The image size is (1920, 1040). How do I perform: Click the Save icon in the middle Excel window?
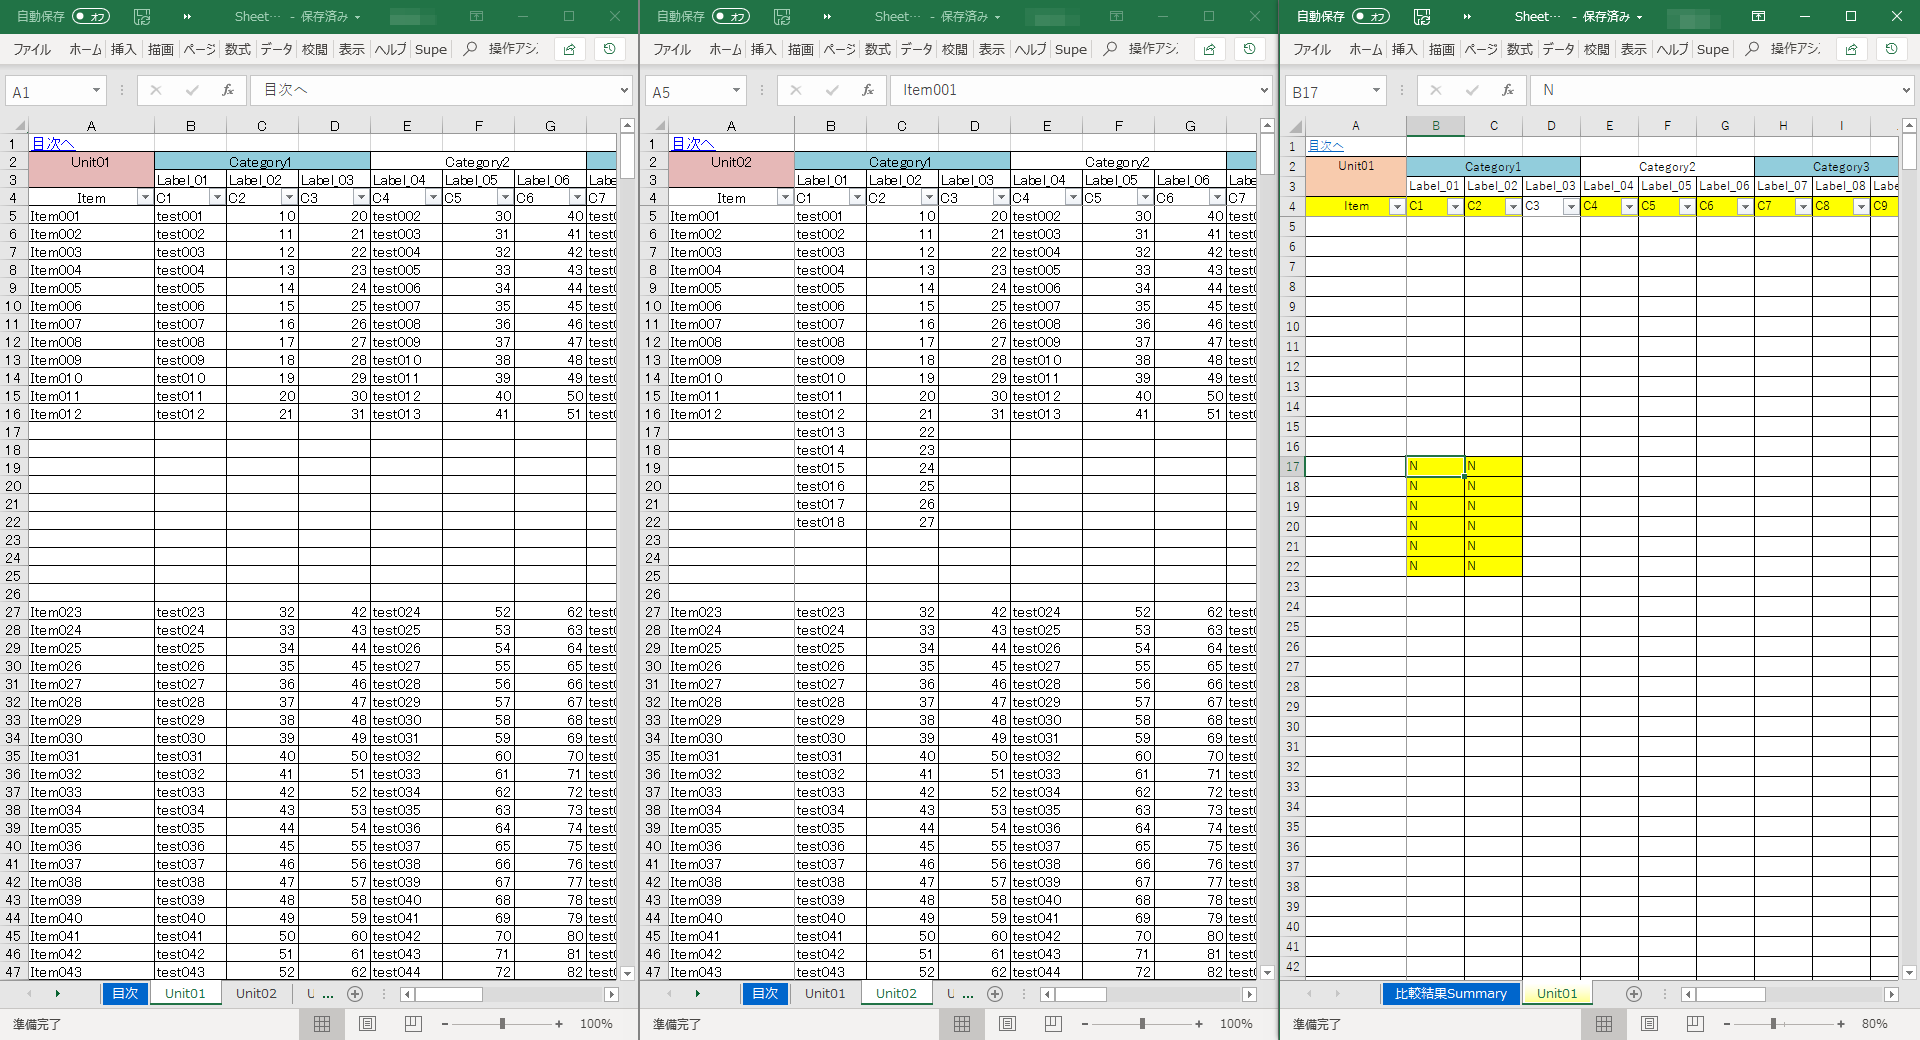point(782,17)
